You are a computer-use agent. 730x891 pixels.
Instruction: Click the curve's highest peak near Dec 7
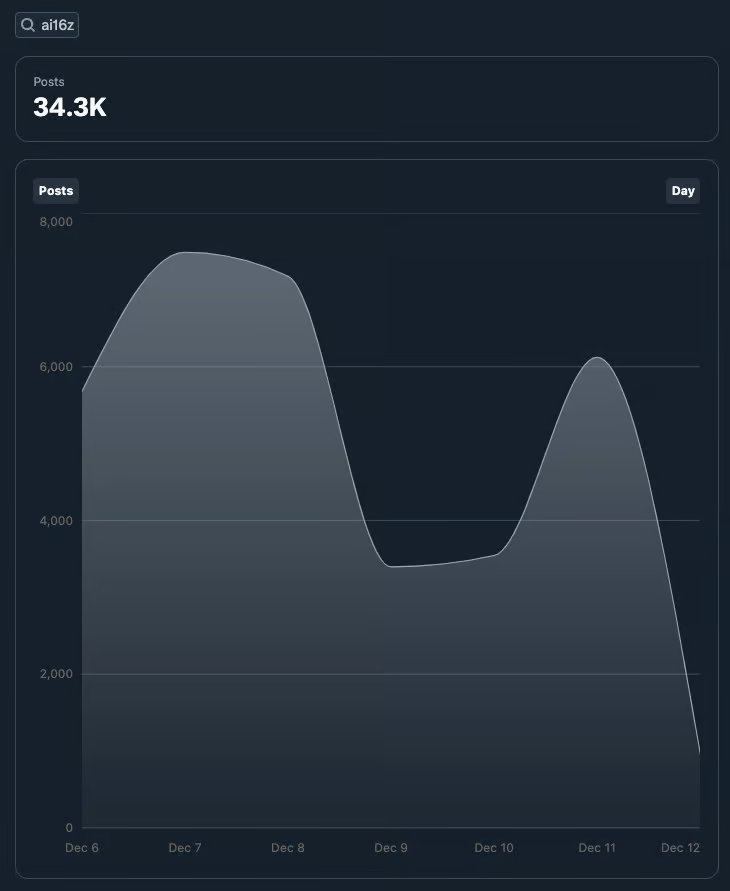pyautogui.click(x=186, y=252)
